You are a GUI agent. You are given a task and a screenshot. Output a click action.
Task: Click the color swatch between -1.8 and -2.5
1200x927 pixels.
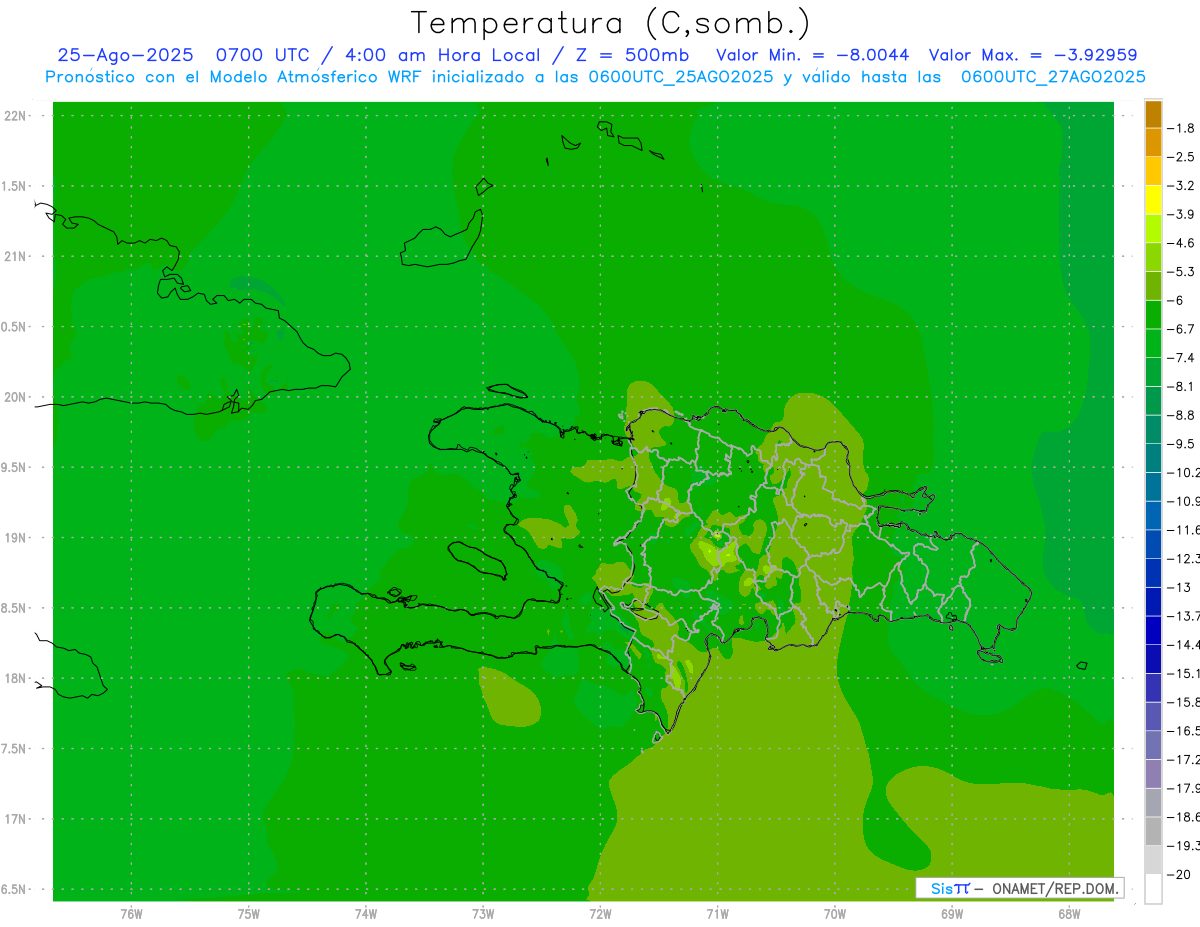click(x=1153, y=143)
